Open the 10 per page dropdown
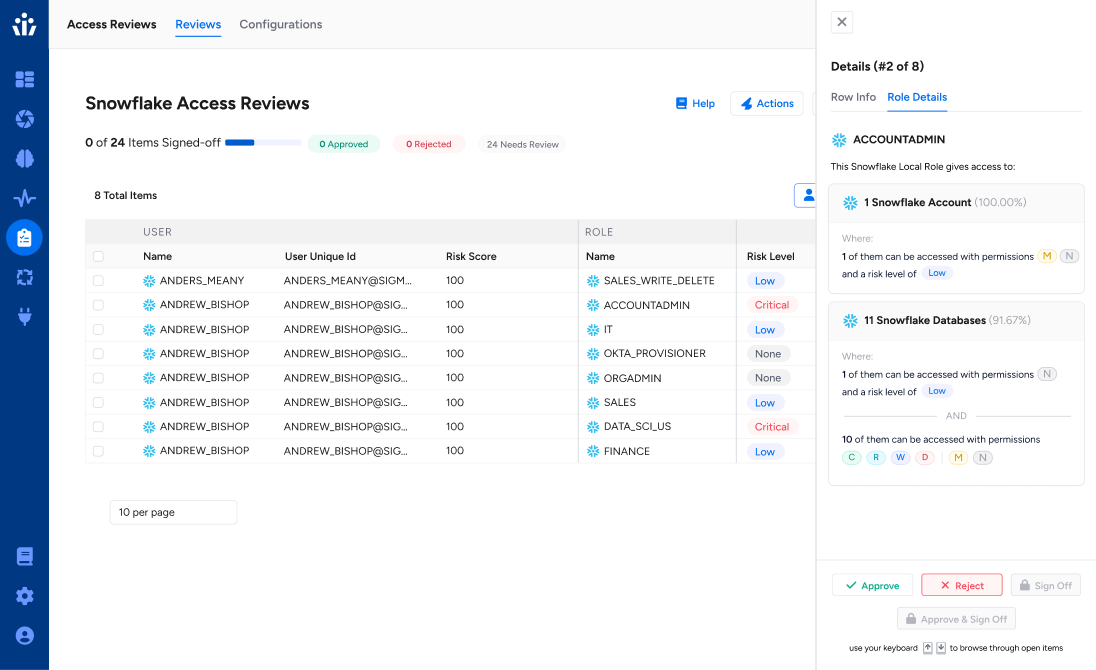Viewport: 1096px width, 670px height. tap(173, 512)
